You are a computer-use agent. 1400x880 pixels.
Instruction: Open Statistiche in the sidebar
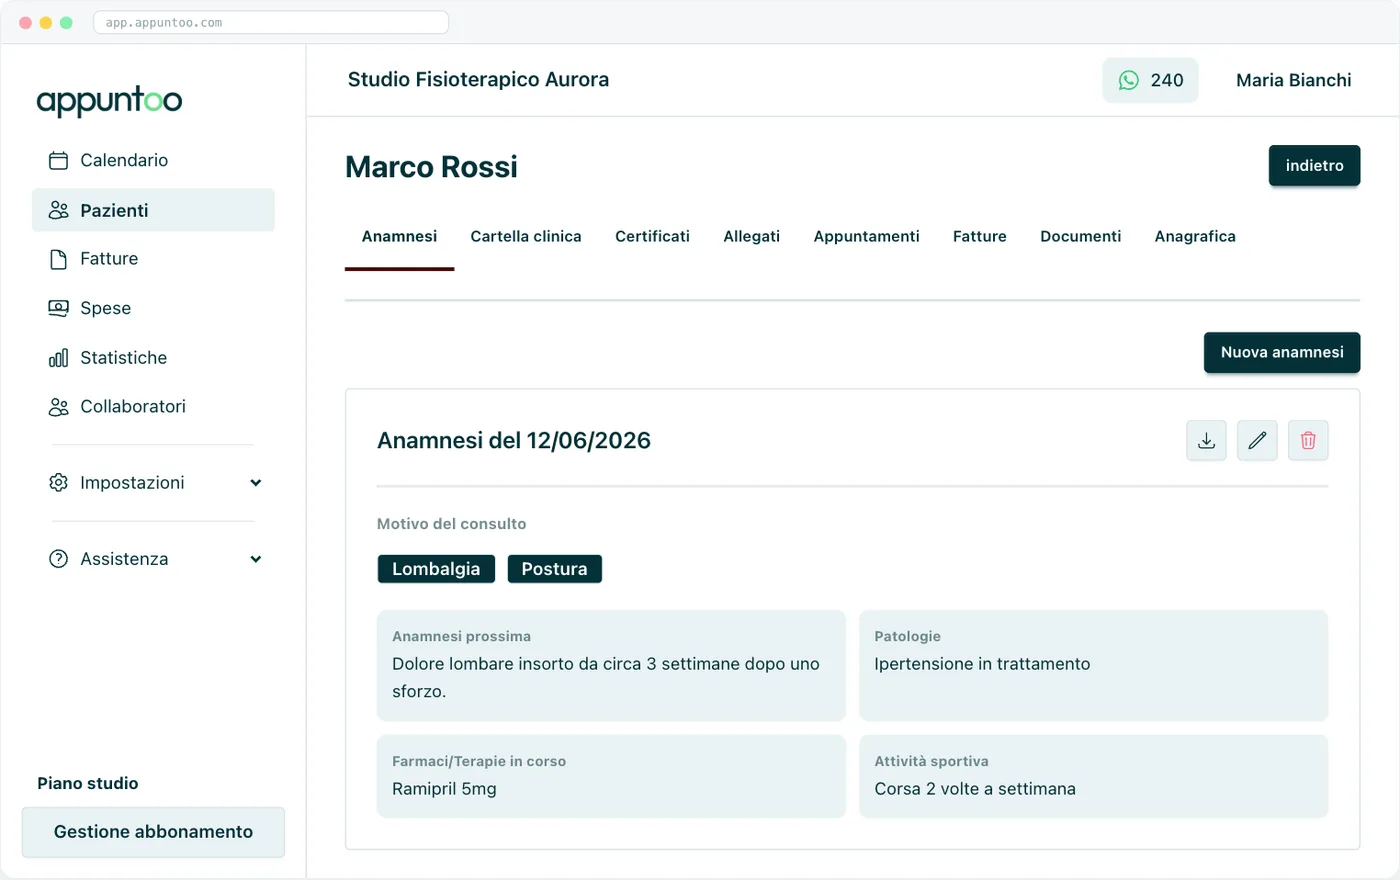pos(153,358)
